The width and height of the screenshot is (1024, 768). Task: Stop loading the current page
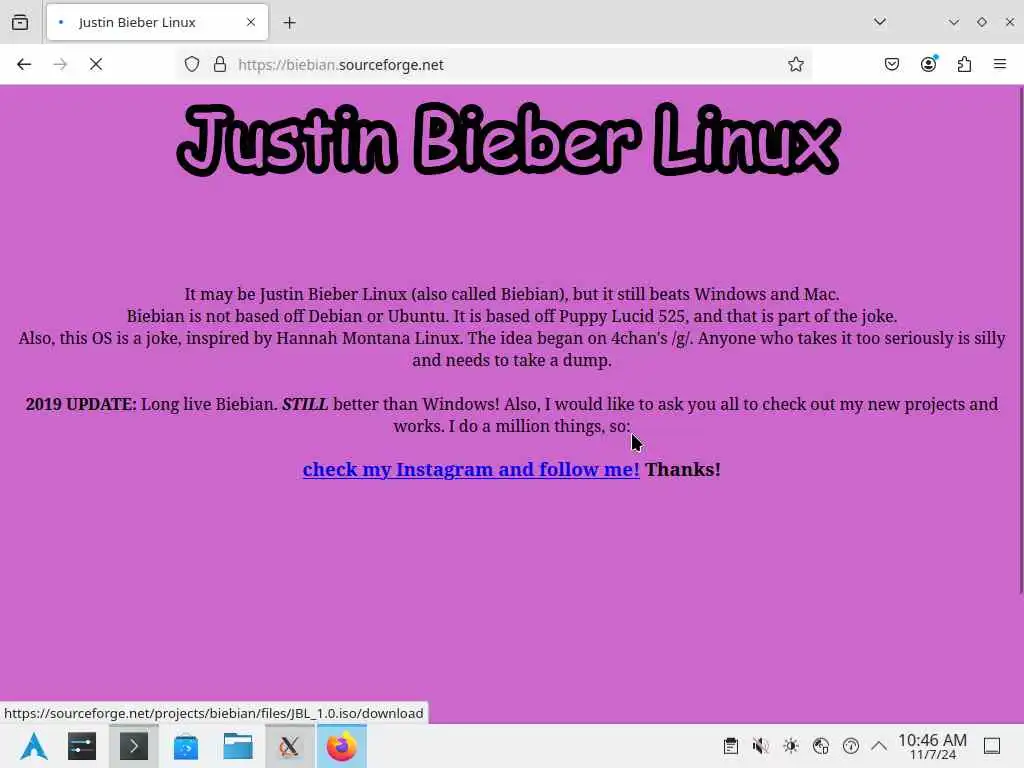tap(96, 64)
